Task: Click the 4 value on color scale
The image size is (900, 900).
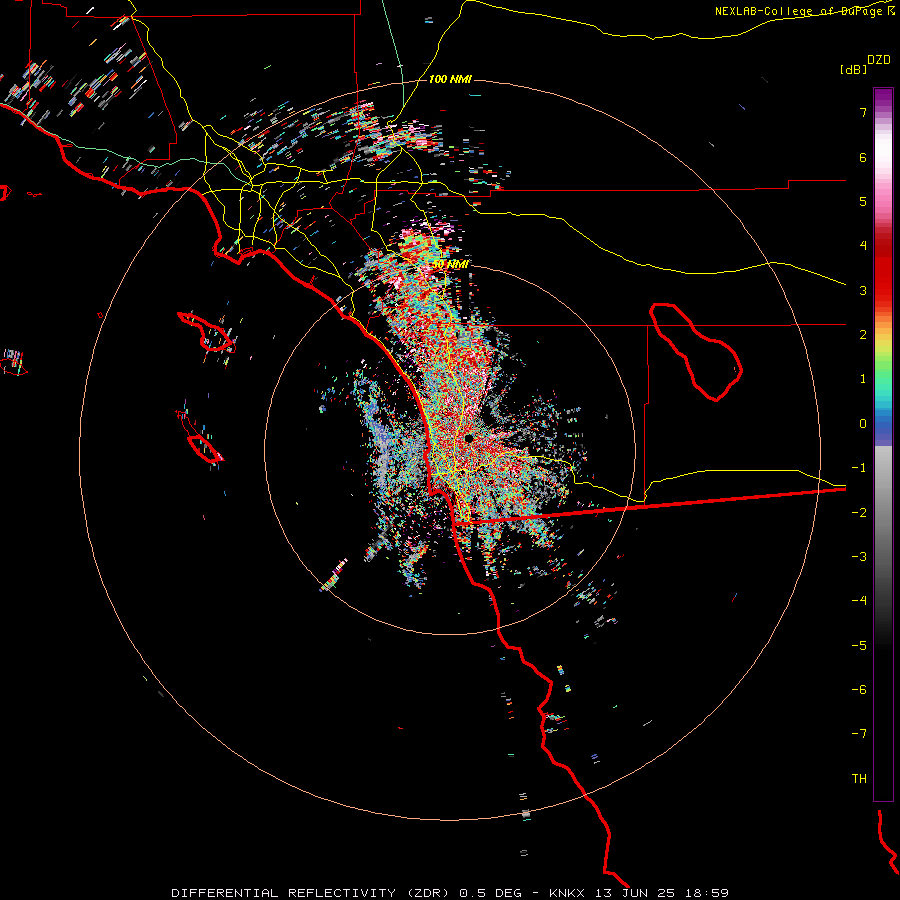Action: (x=863, y=246)
